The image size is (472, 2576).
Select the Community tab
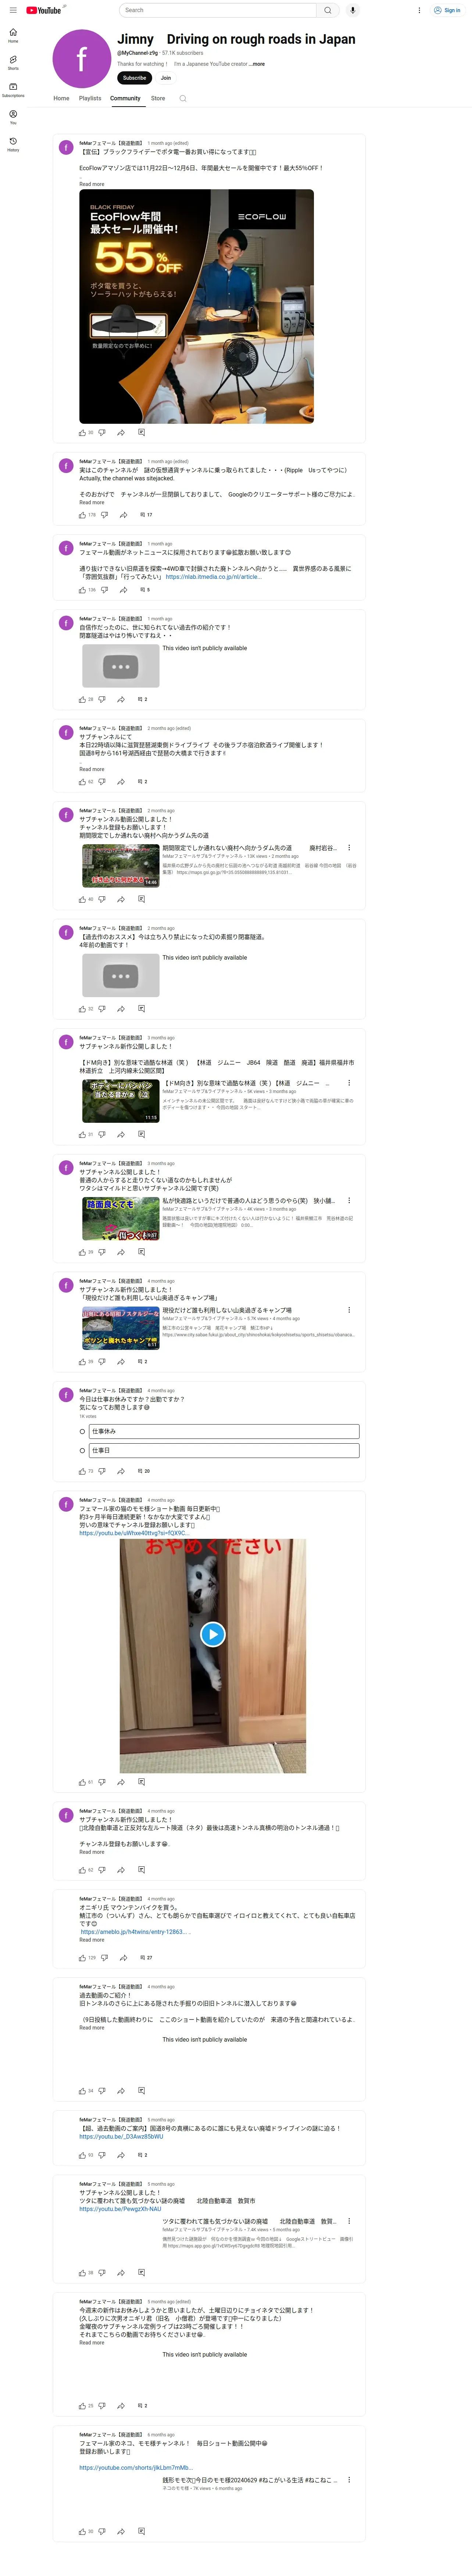pos(125,98)
